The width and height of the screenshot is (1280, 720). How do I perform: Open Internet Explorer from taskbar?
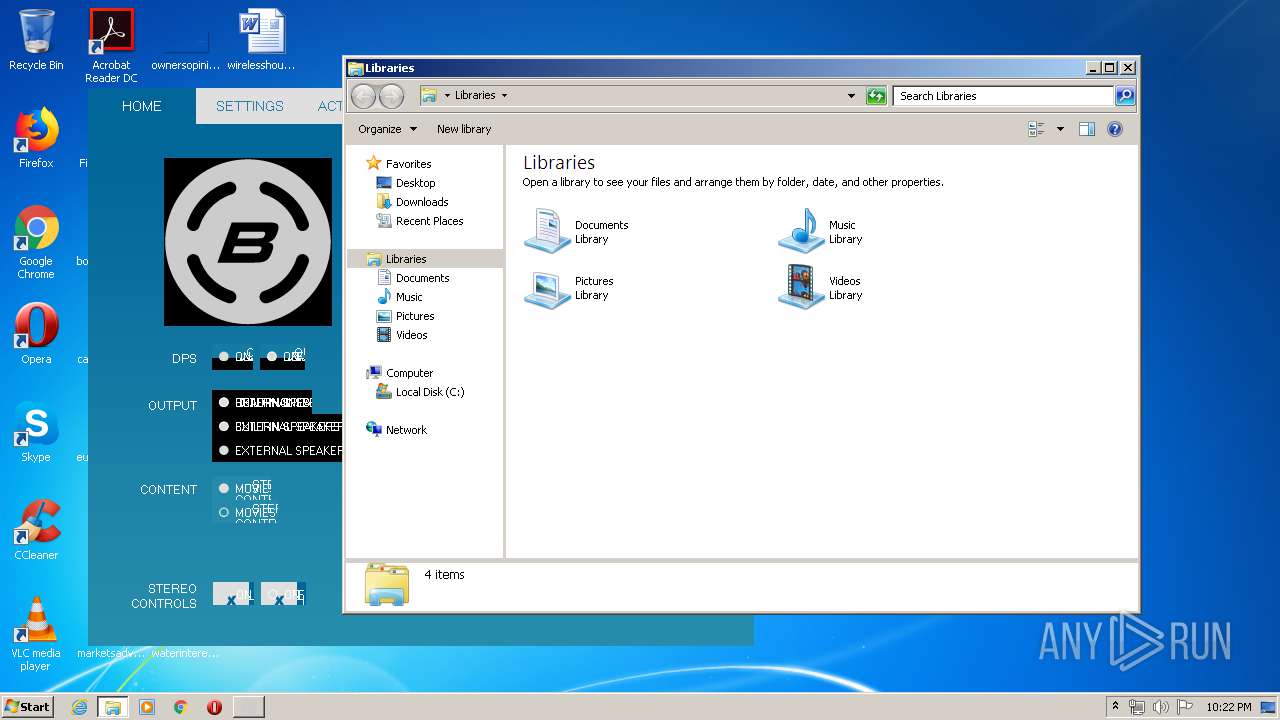click(x=80, y=707)
